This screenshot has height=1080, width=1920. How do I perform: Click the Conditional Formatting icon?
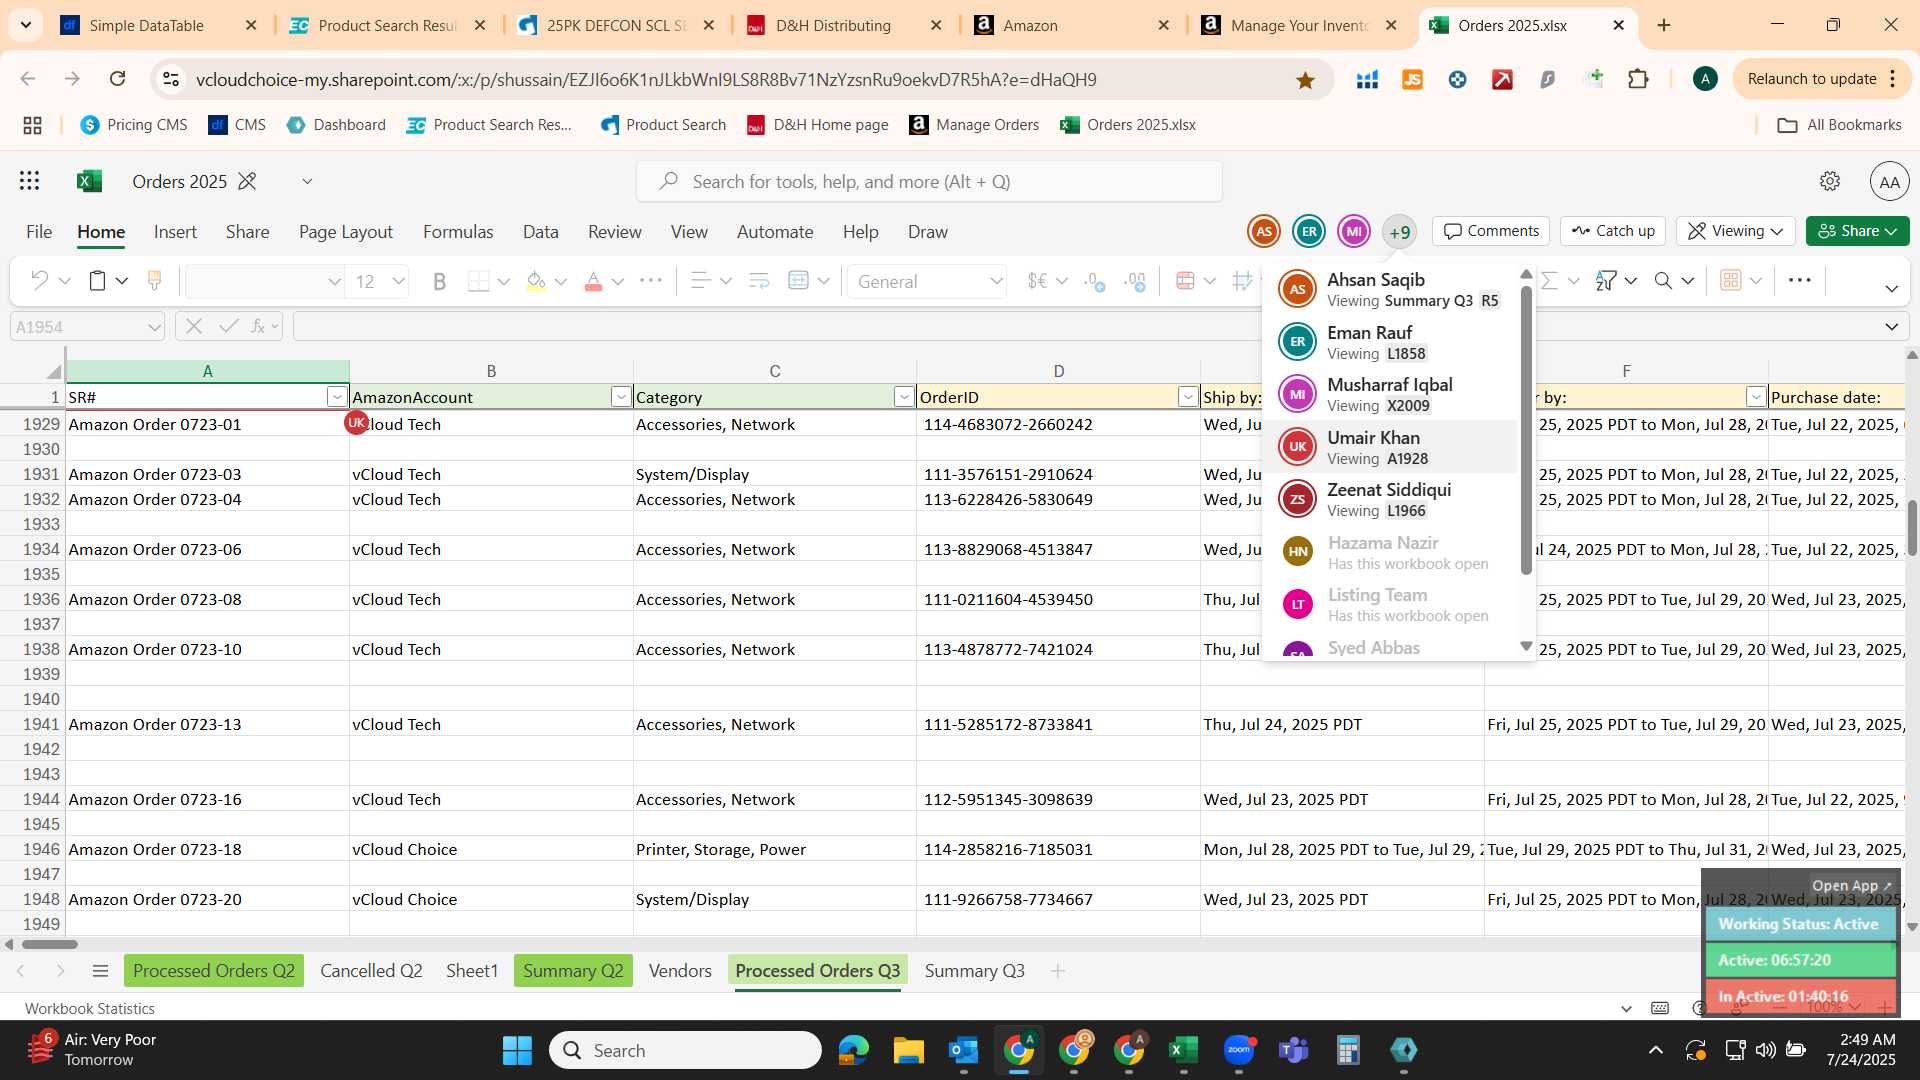pyautogui.click(x=1186, y=281)
